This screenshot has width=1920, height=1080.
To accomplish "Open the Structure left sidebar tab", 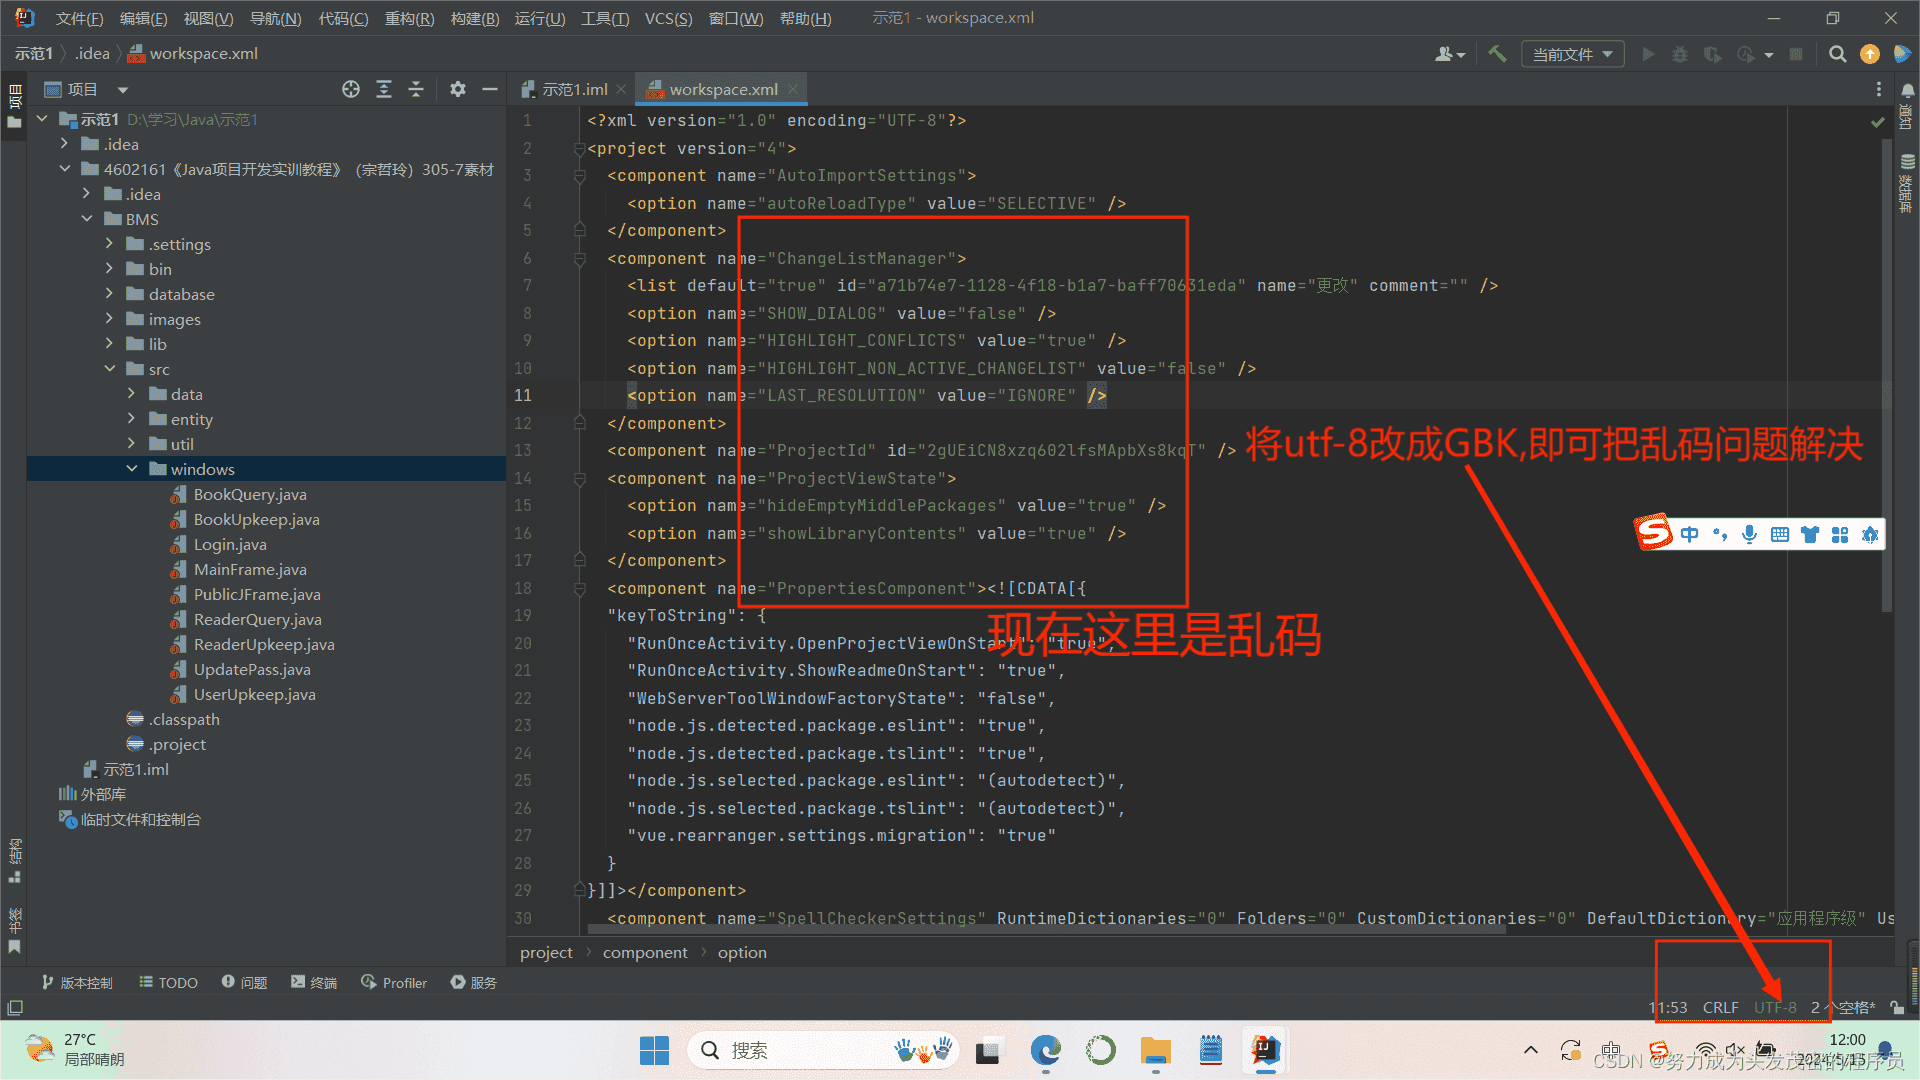I will (15, 860).
